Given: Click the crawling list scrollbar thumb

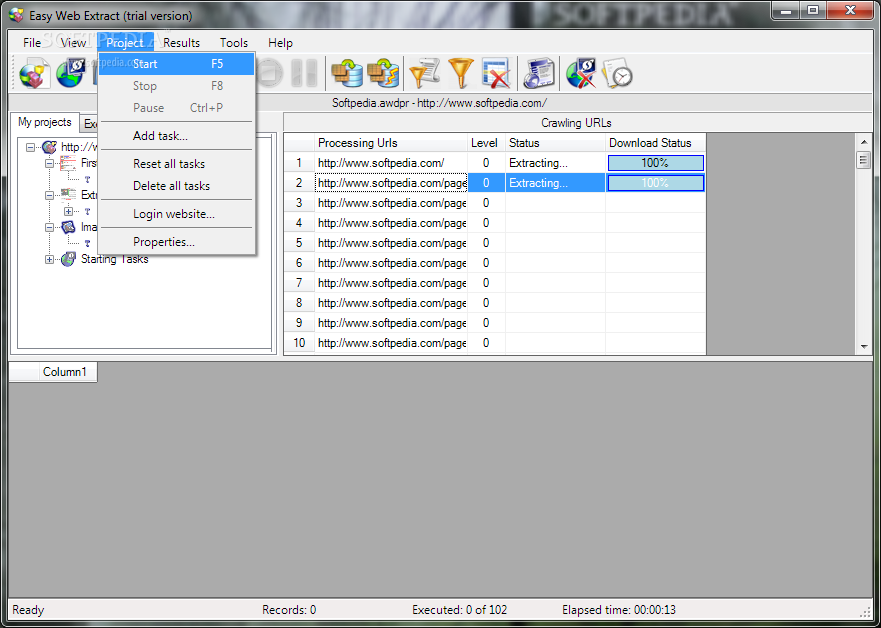Looking at the screenshot, I should tap(864, 160).
